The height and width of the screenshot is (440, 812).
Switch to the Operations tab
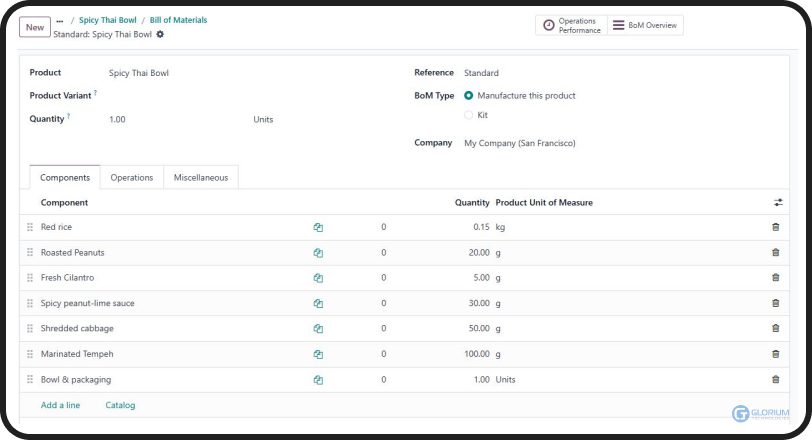(x=132, y=178)
